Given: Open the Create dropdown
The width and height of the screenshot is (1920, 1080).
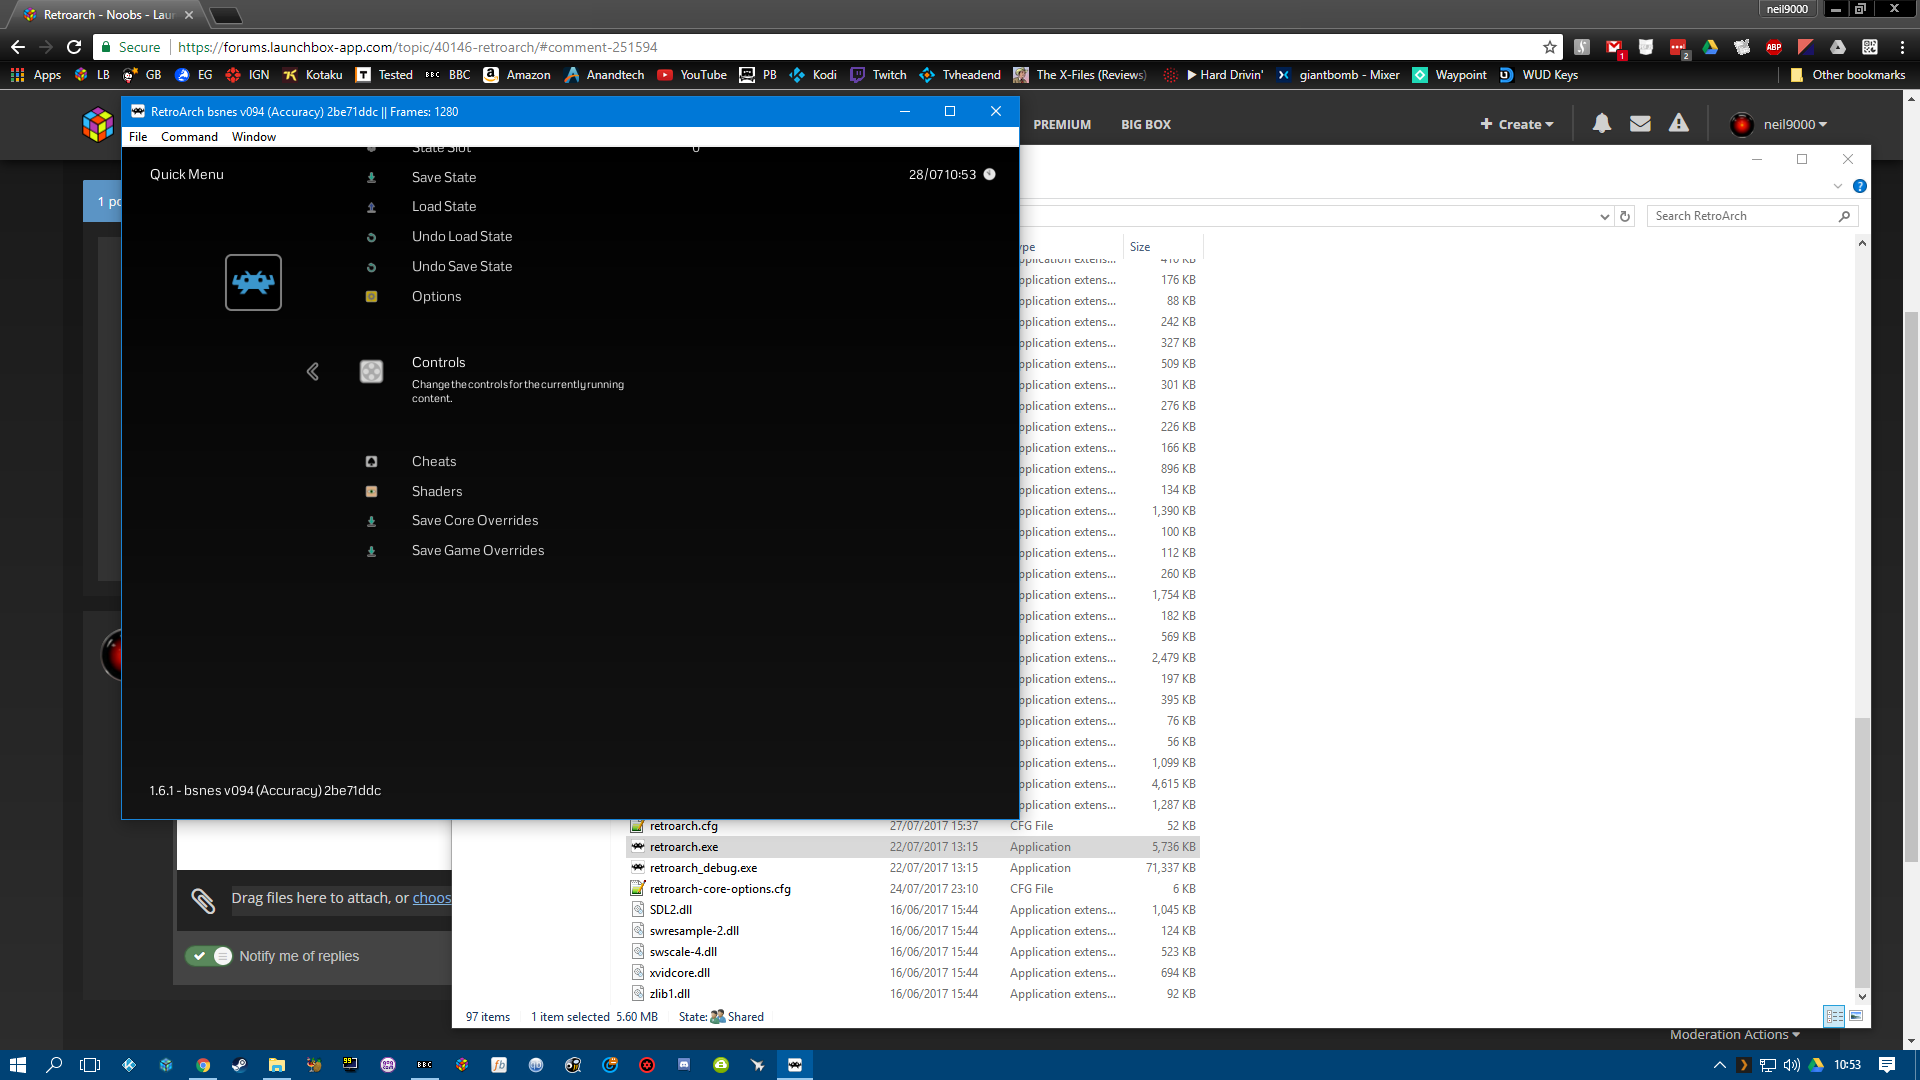Looking at the screenshot, I should (x=1517, y=124).
